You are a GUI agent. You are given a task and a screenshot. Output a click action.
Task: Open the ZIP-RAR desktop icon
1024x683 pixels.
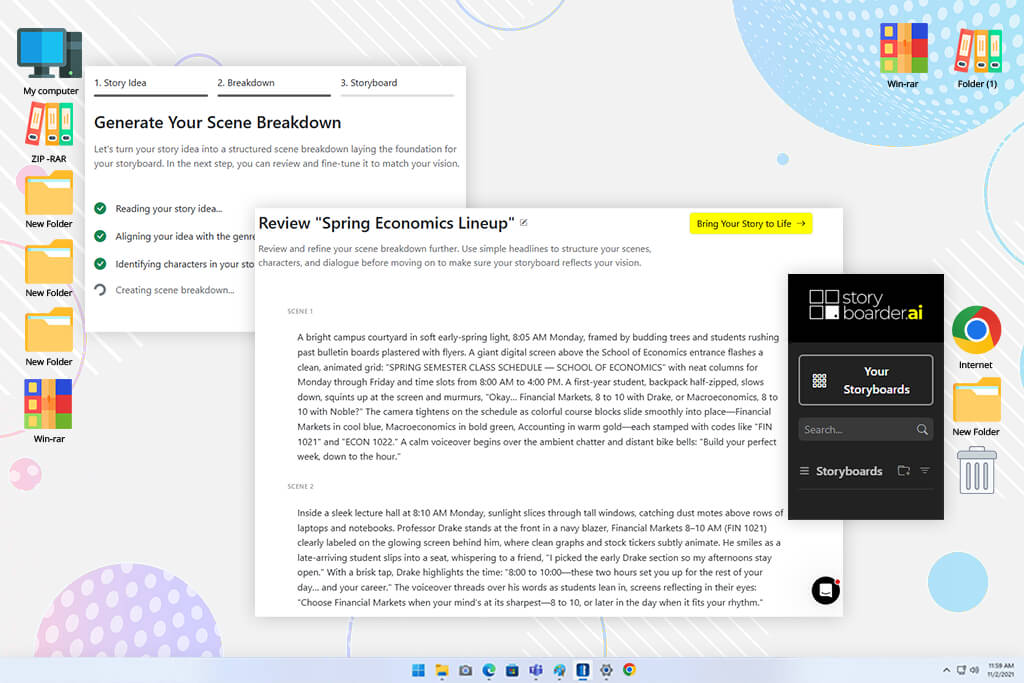click(49, 133)
